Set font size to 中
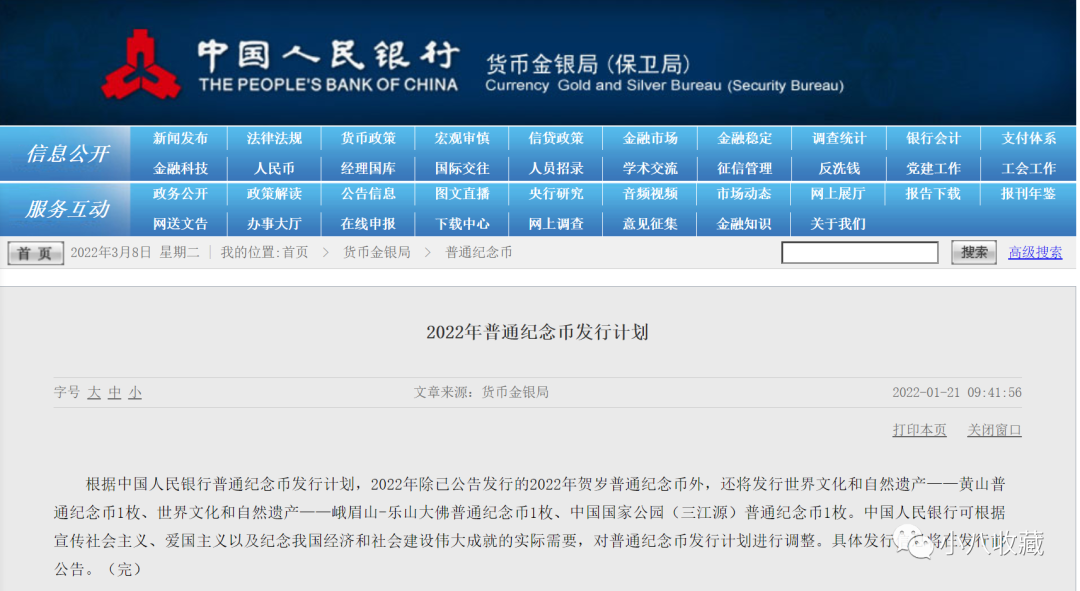This screenshot has height=591, width=1080. pos(114,393)
